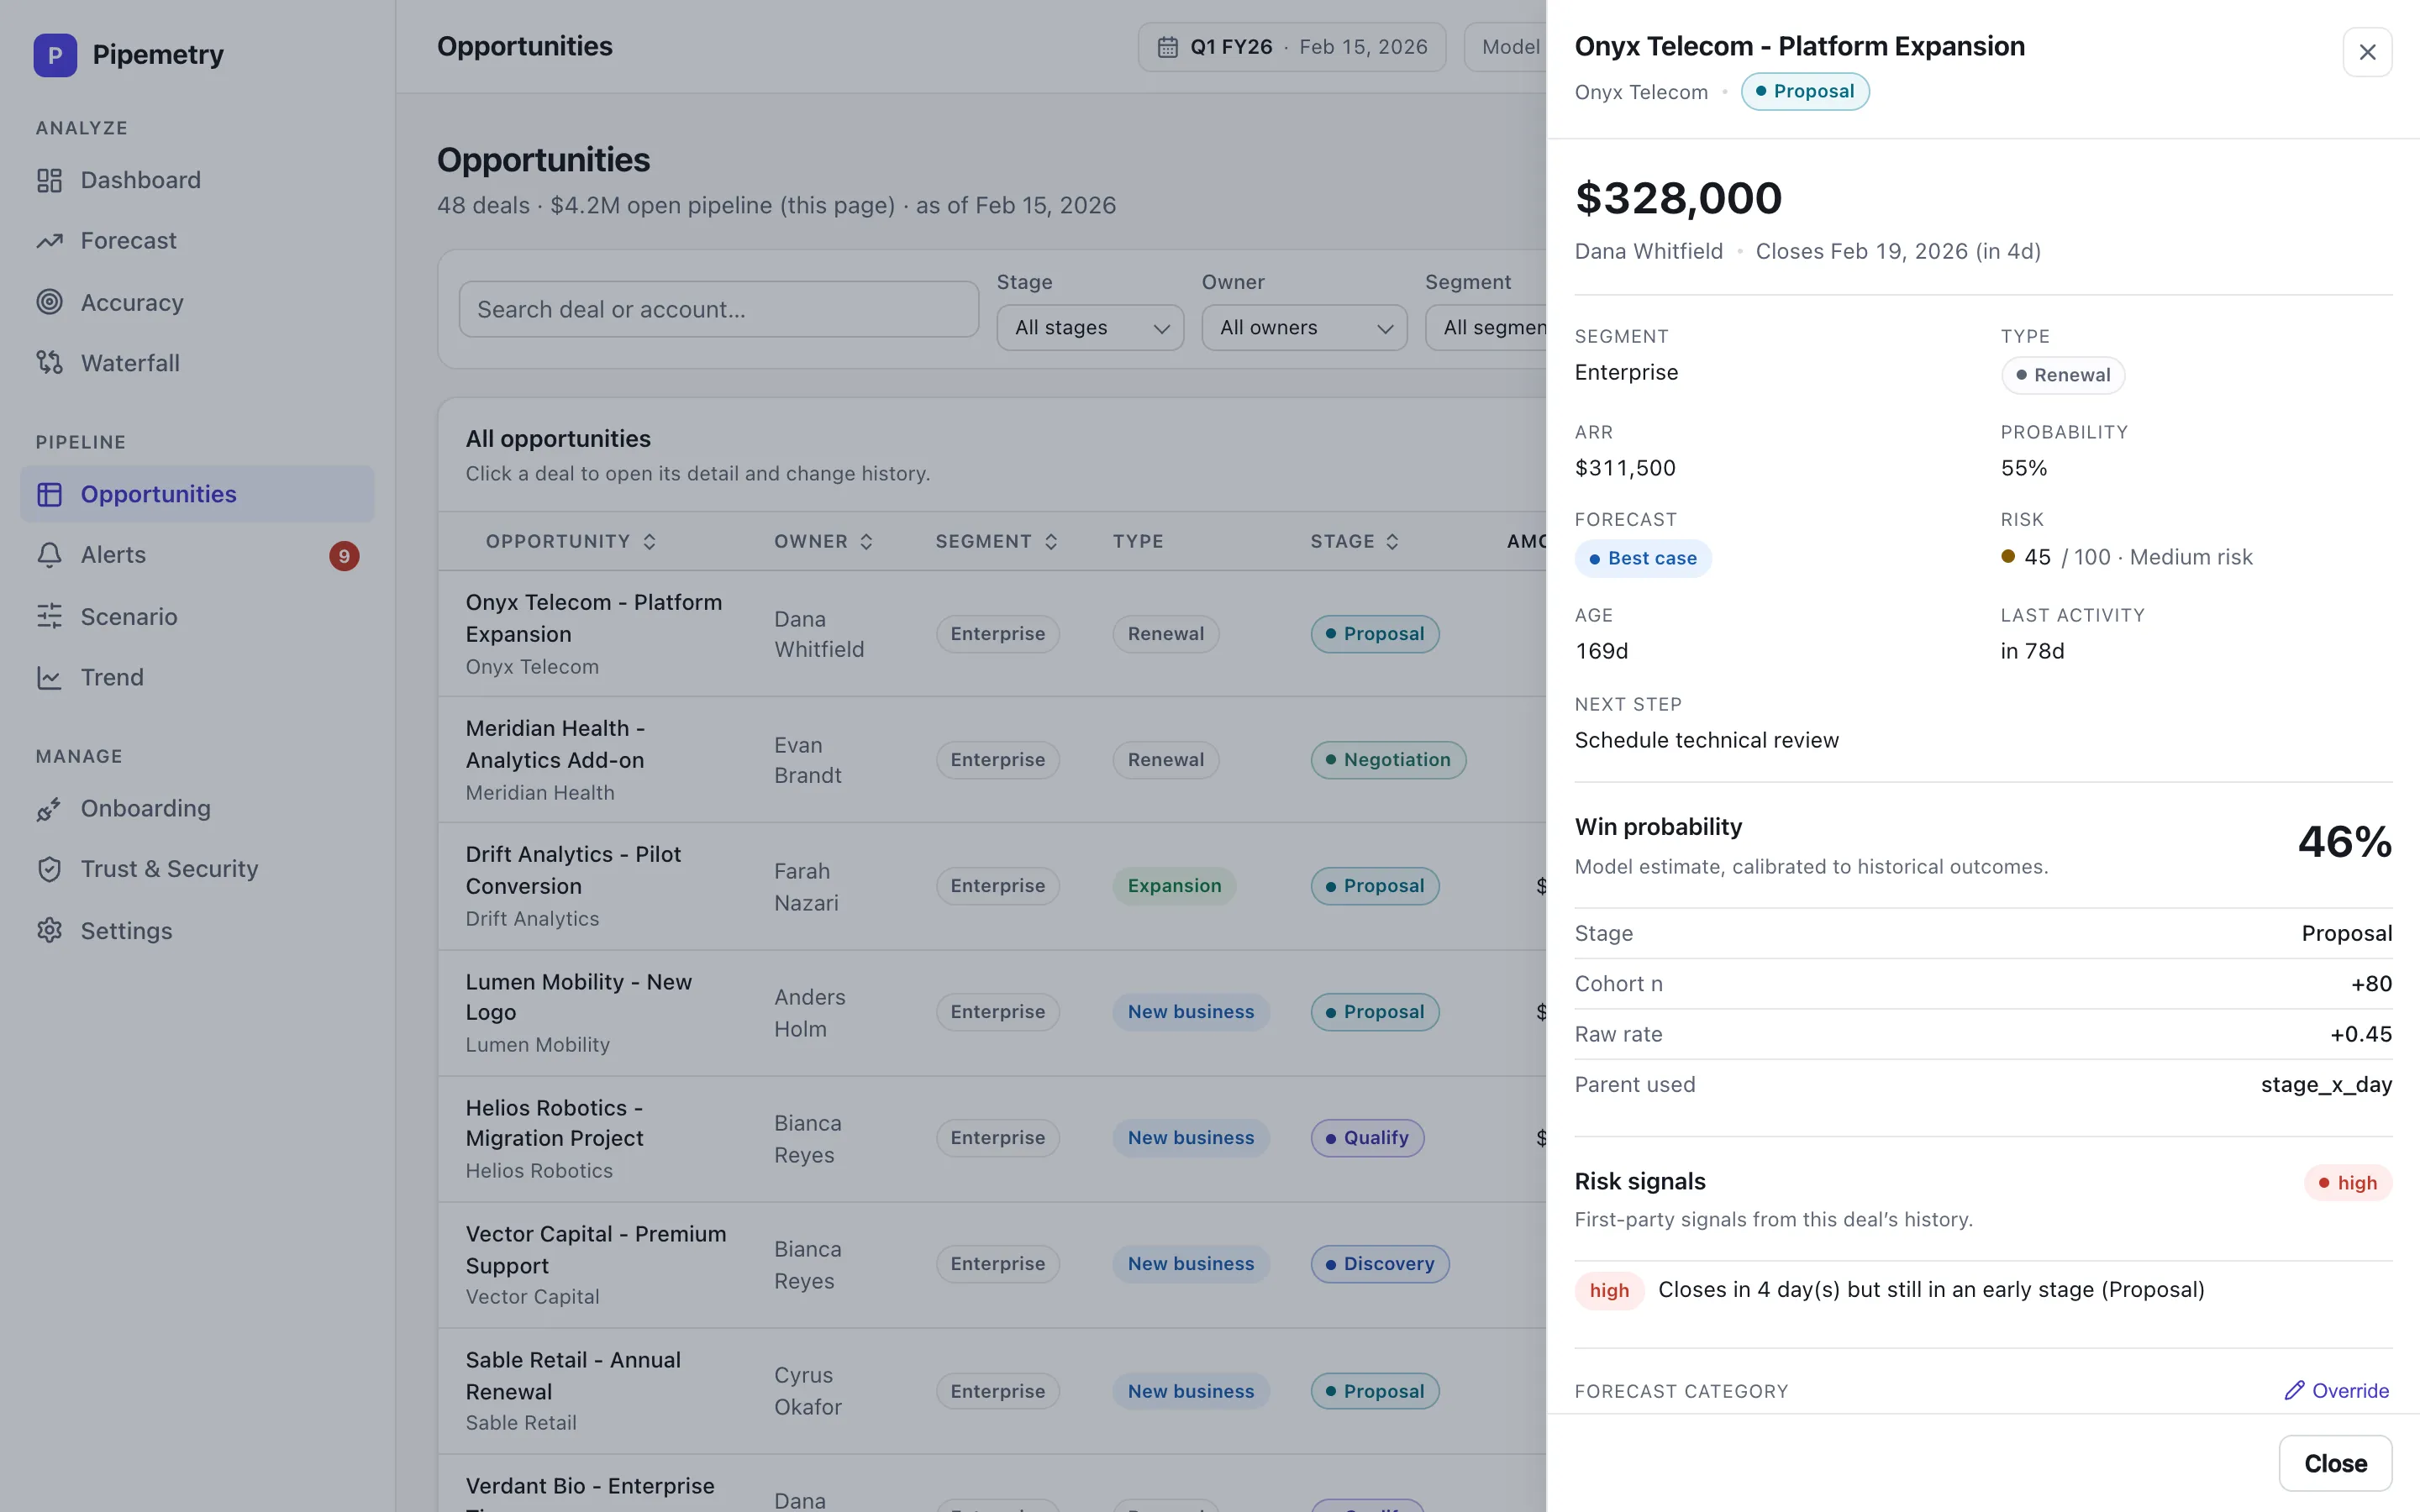The image size is (2420, 1512).
Task: Click the Opportunities table icon
Action: coord(49,494)
